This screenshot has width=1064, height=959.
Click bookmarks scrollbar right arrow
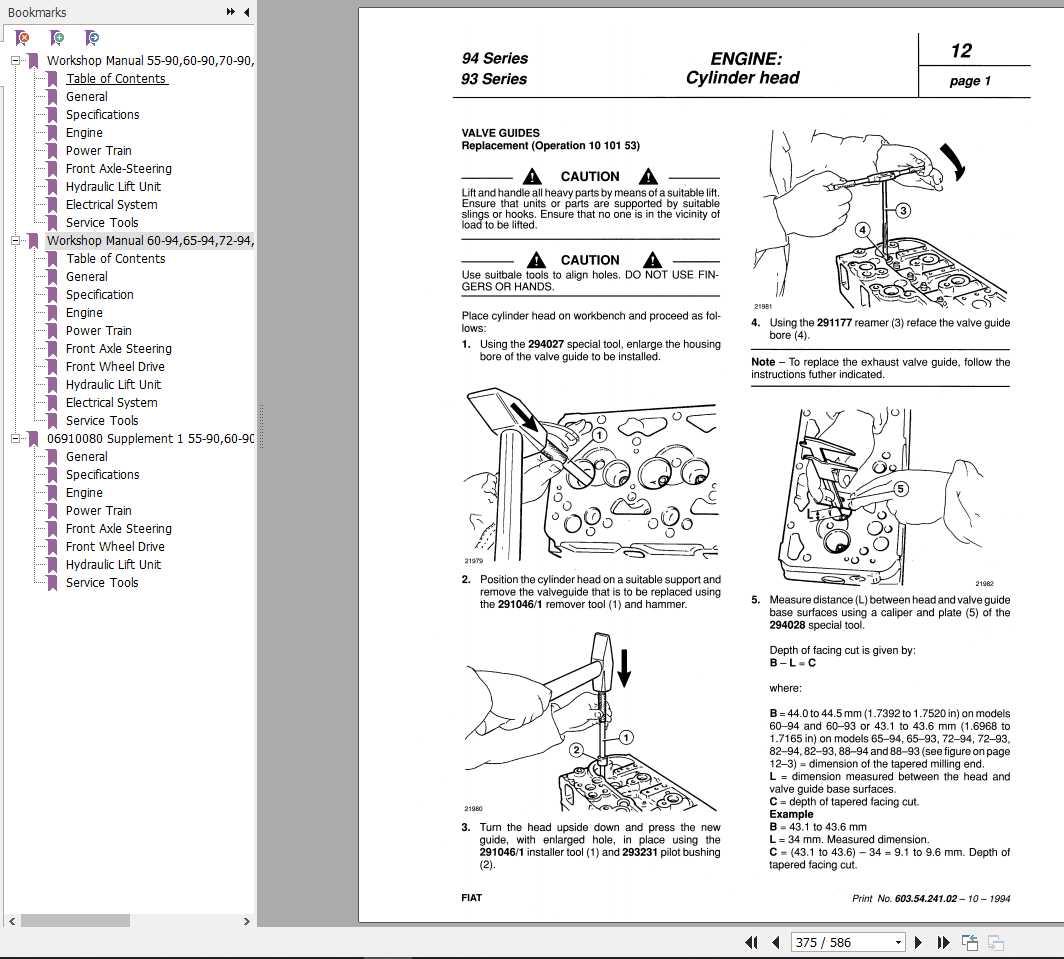click(246, 921)
